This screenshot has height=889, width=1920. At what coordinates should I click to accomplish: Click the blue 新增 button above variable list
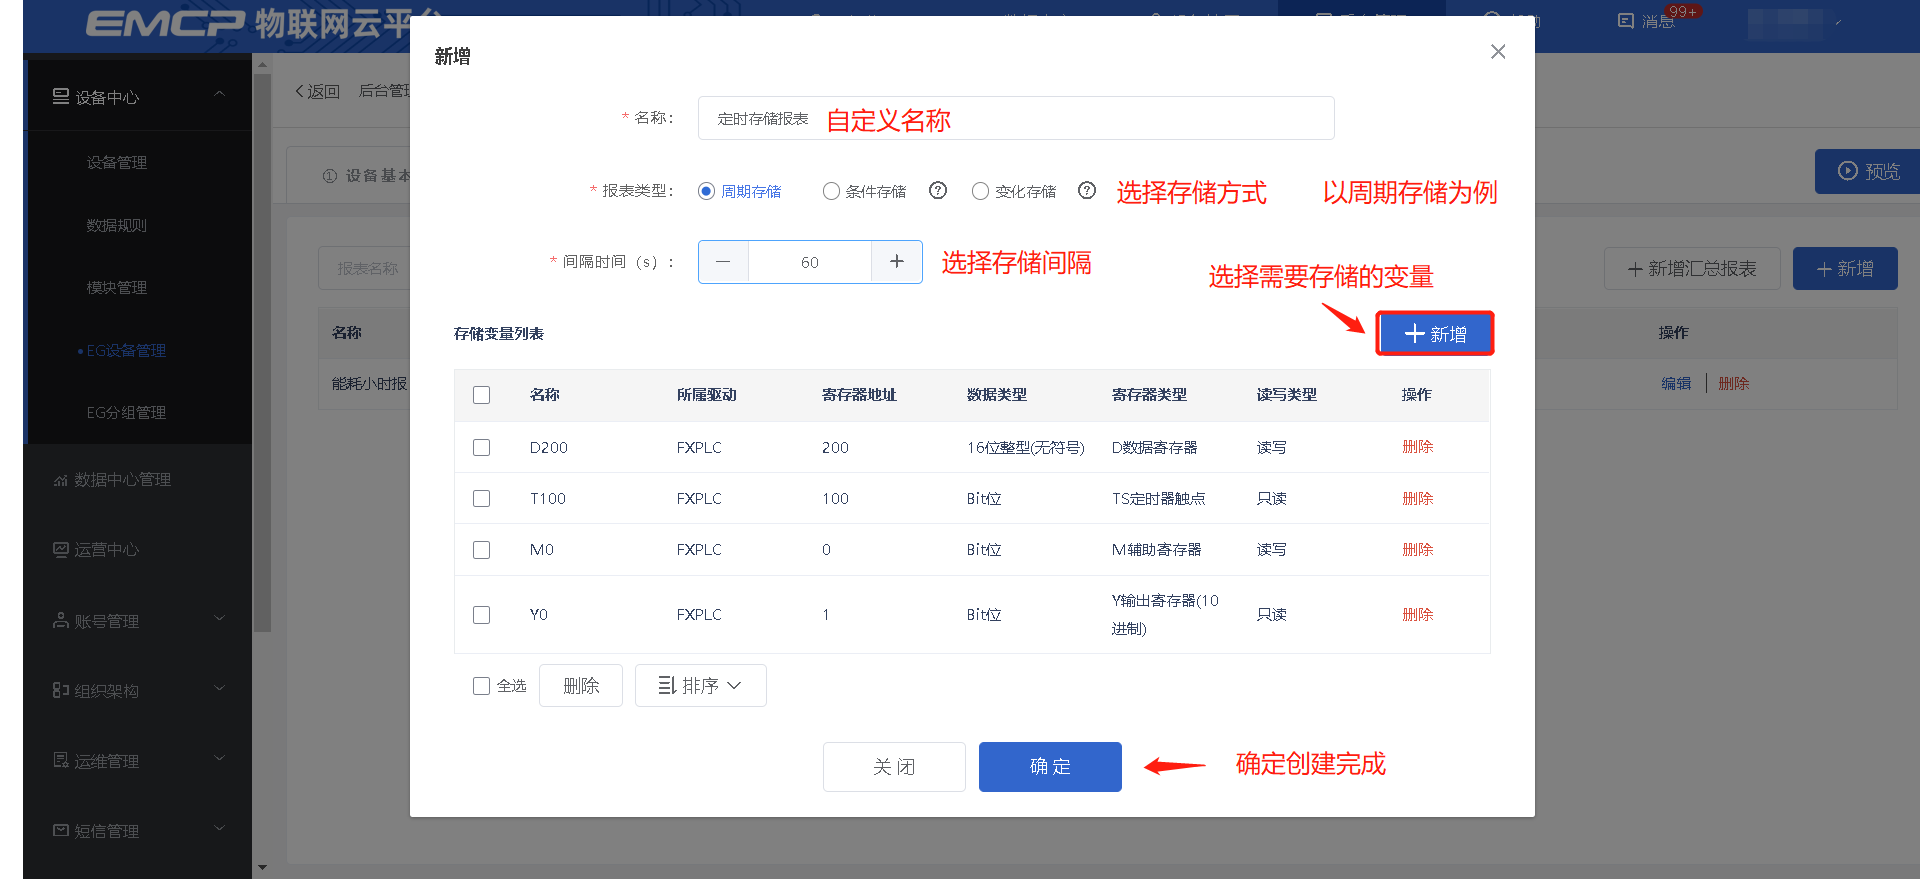1435,333
